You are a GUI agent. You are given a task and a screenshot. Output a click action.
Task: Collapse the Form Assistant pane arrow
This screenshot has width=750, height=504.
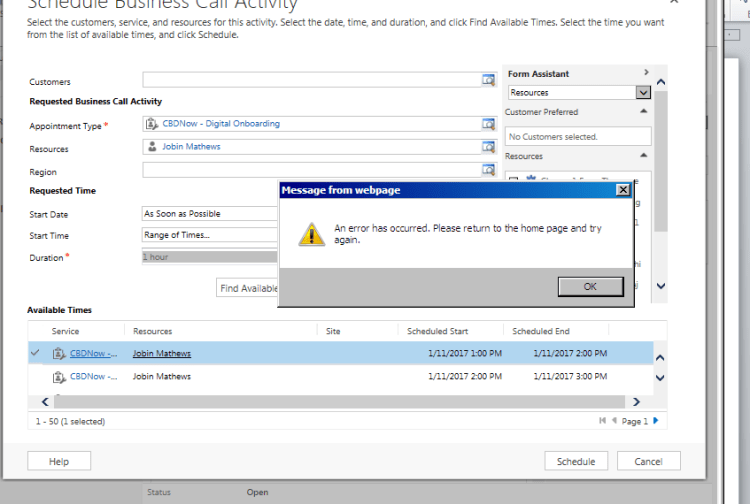point(646,73)
